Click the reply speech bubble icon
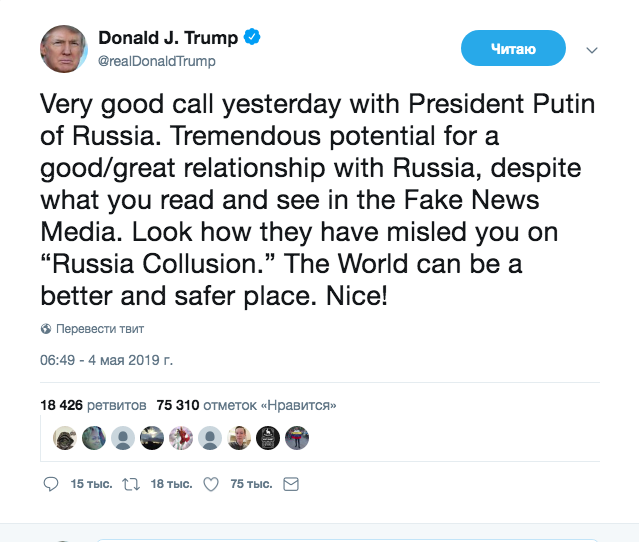Screen dimensions: 639x542 tap(53, 484)
